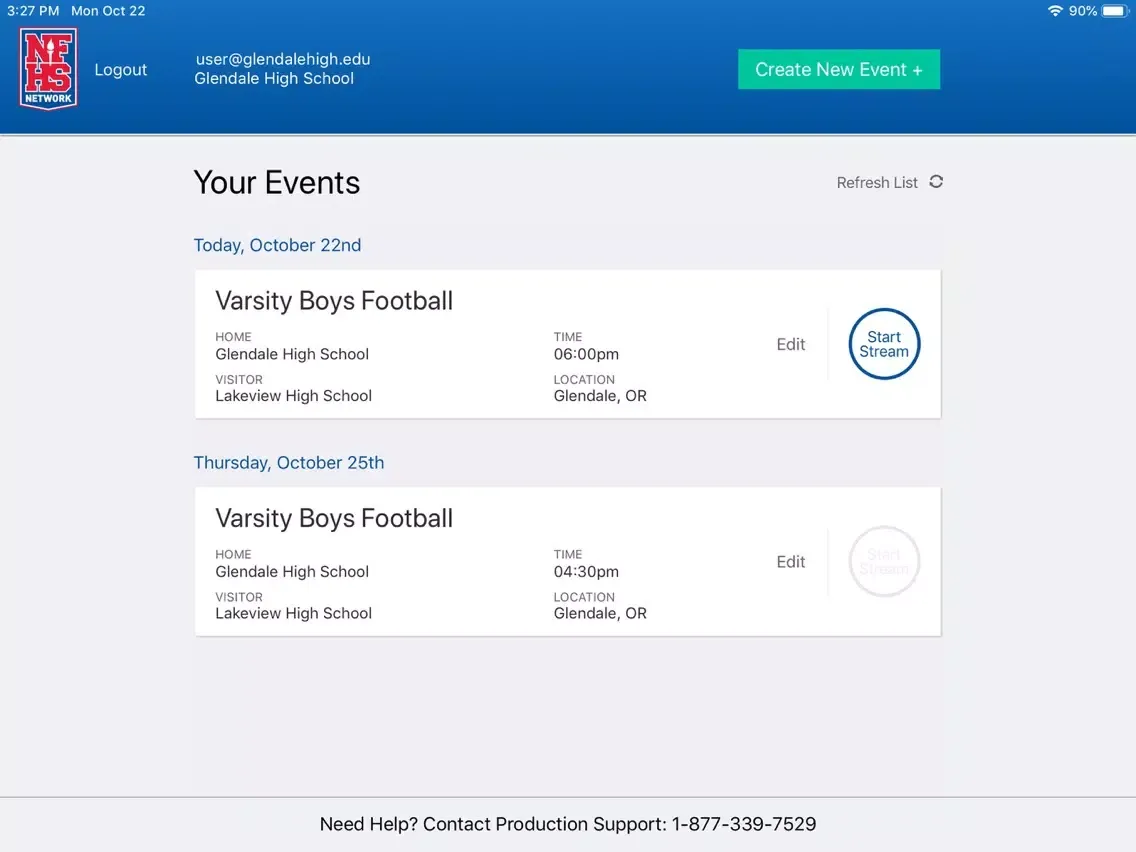Select the Today, October 22nd date header

(x=277, y=245)
